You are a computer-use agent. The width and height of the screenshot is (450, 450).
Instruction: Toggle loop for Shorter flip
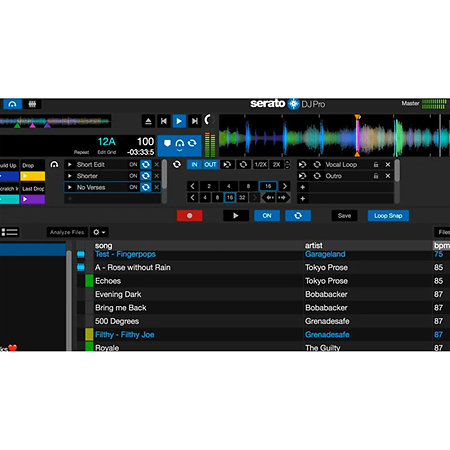(146, 176)
